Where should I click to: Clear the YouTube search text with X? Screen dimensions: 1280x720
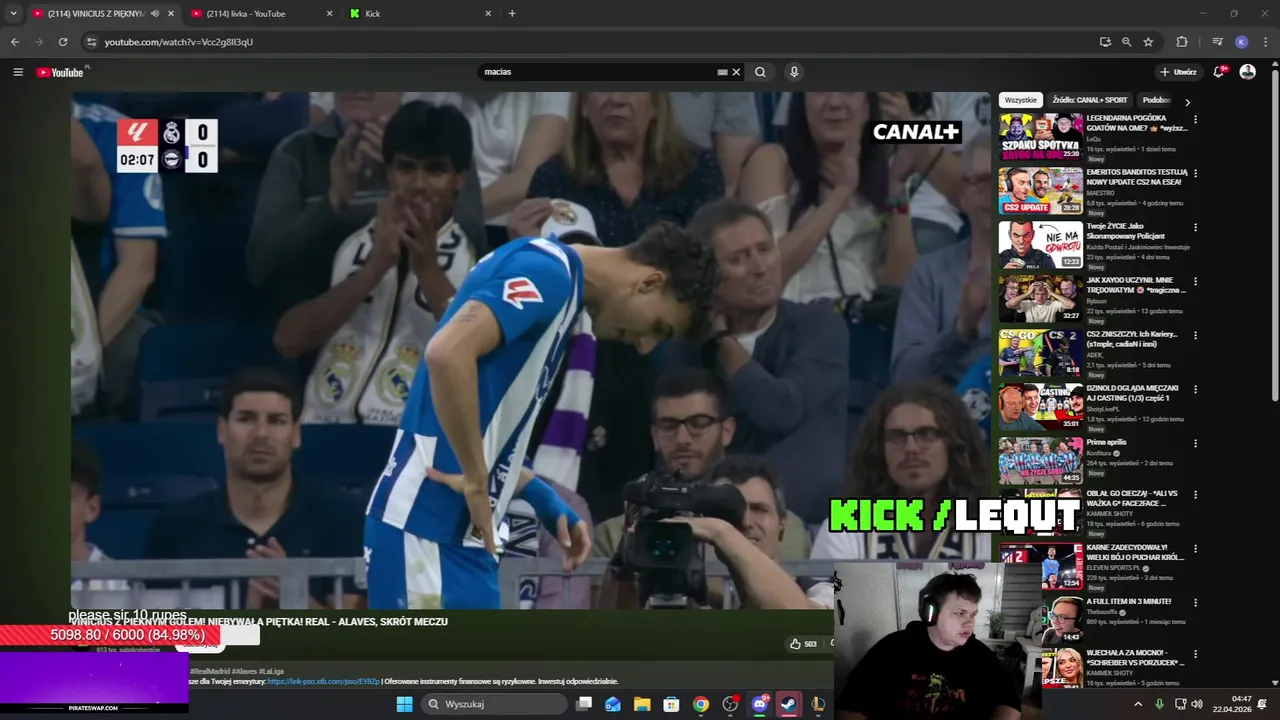click(x=736, y=72)
